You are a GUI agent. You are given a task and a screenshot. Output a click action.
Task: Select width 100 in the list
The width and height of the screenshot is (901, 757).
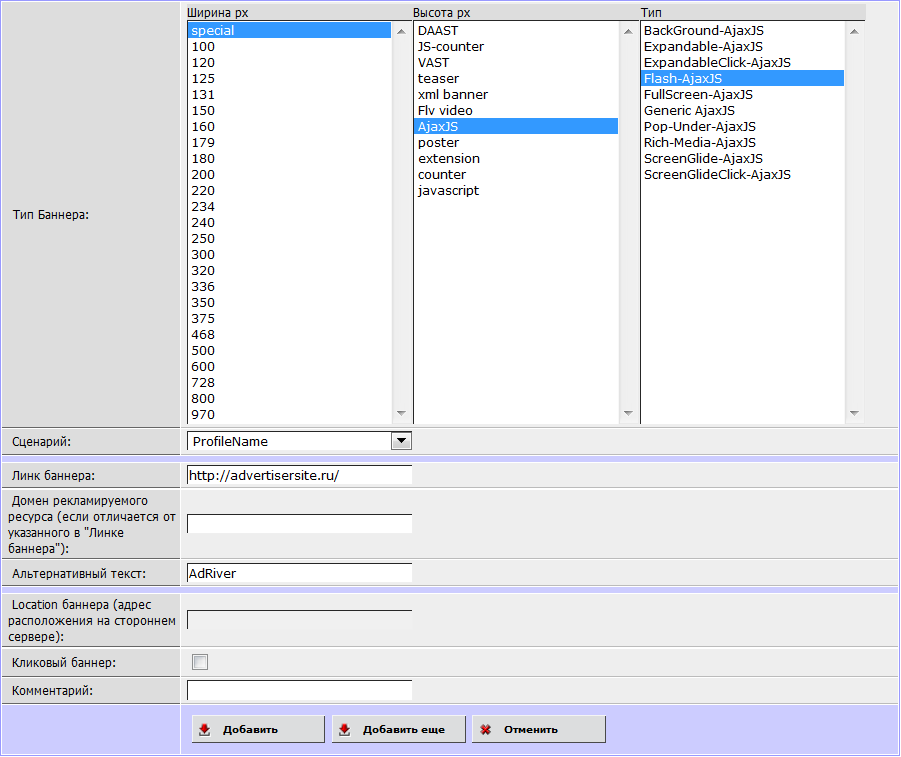pyautogui.click(x=289, y=47)
